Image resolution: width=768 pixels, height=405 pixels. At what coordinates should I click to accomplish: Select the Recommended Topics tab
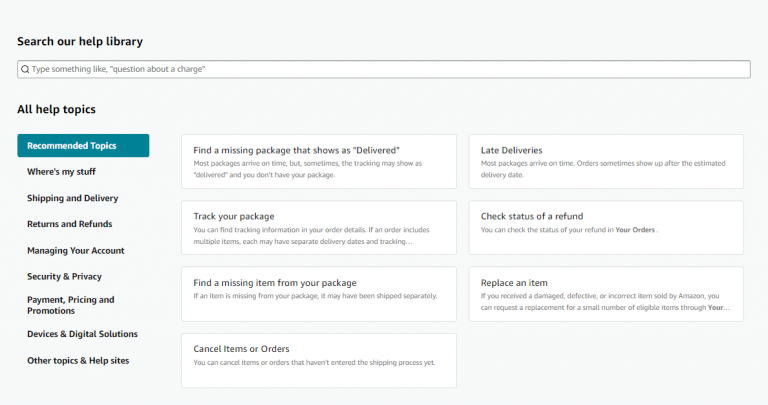tap(83, 145)
